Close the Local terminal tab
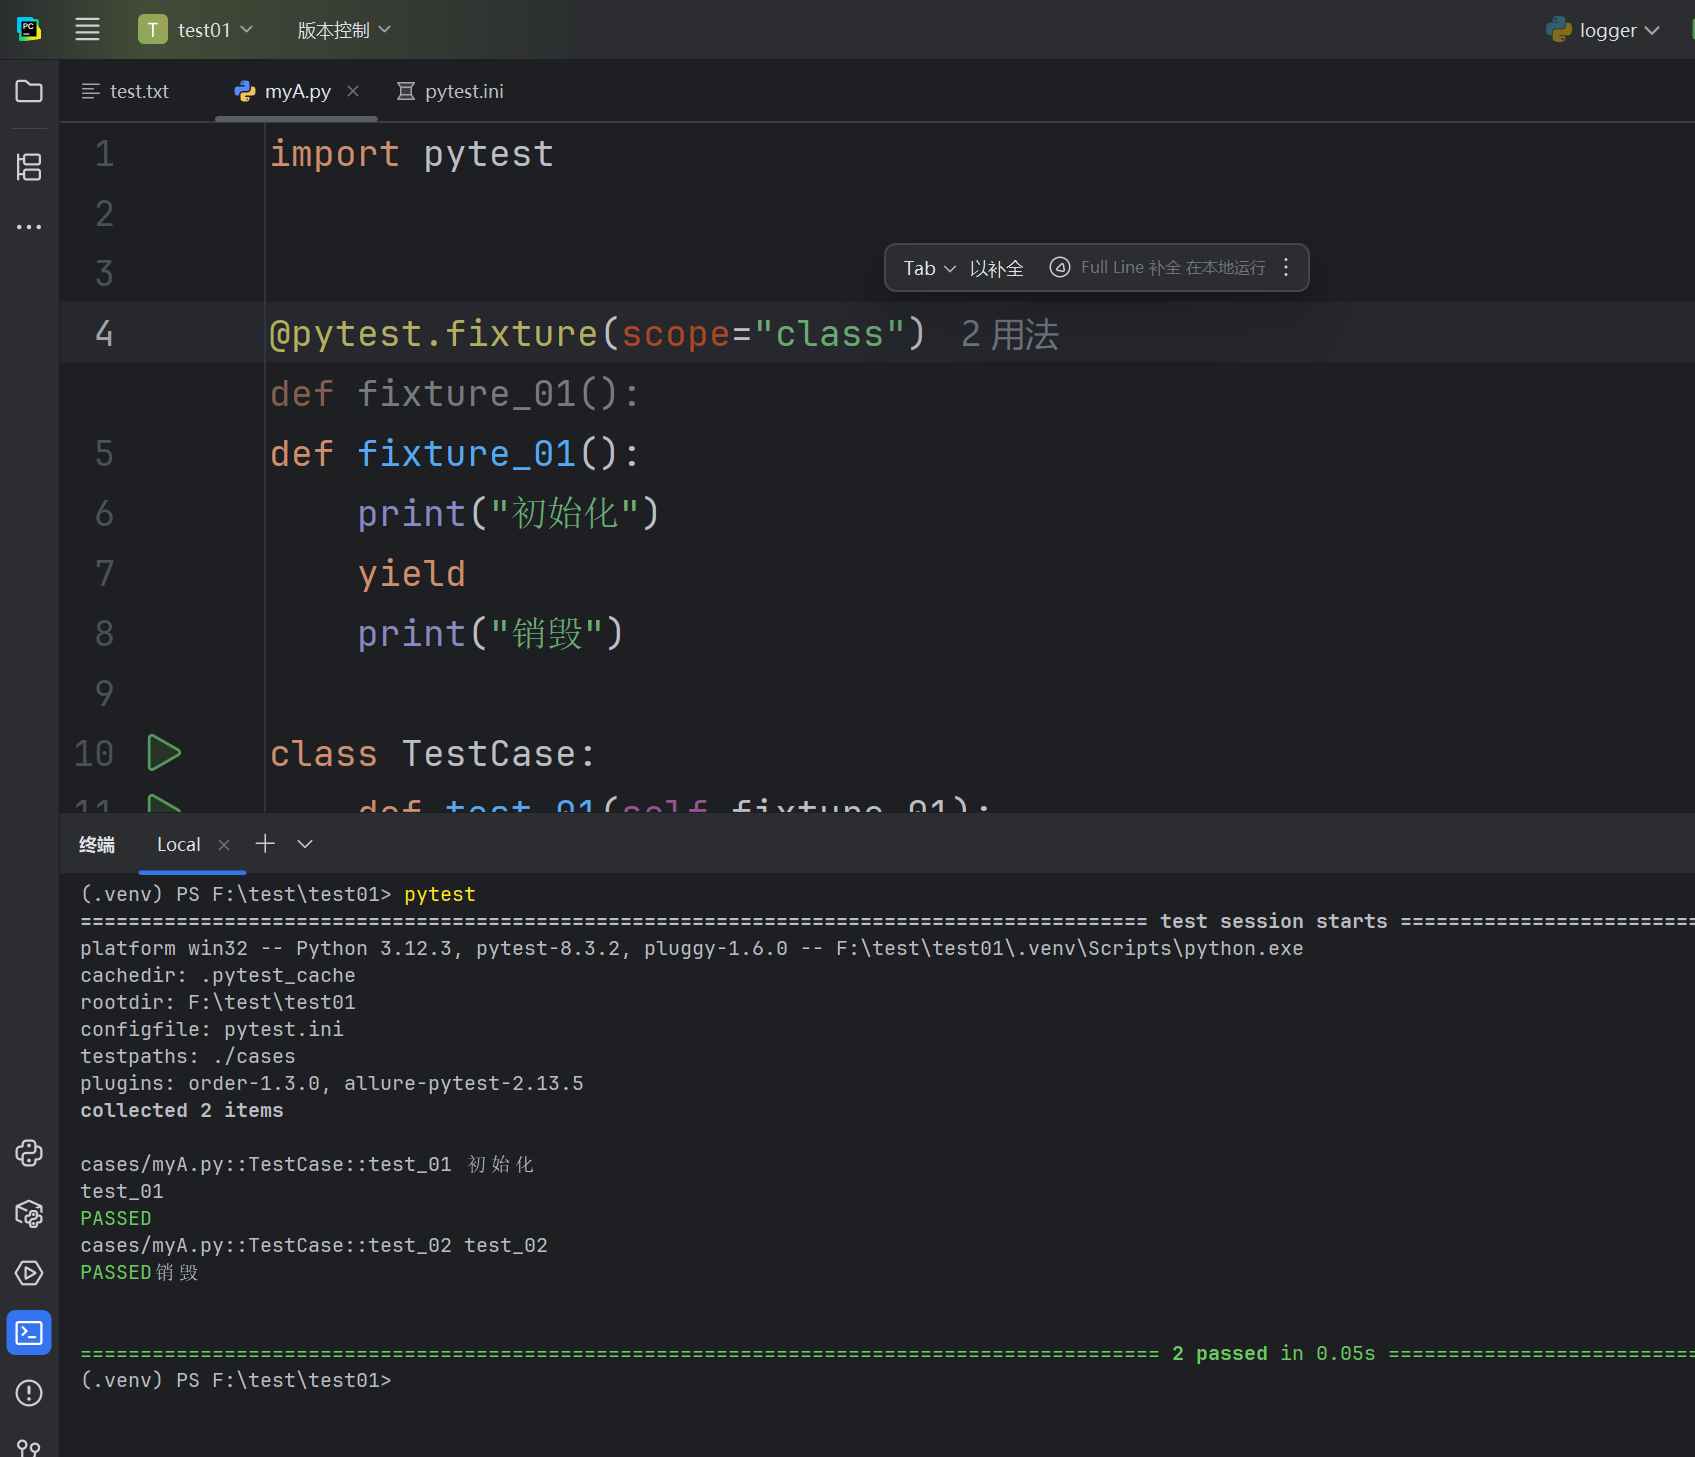Image resolution: width=1695 pixels, height=1457 pixels. pyautogui.click(x=224, y=845)
